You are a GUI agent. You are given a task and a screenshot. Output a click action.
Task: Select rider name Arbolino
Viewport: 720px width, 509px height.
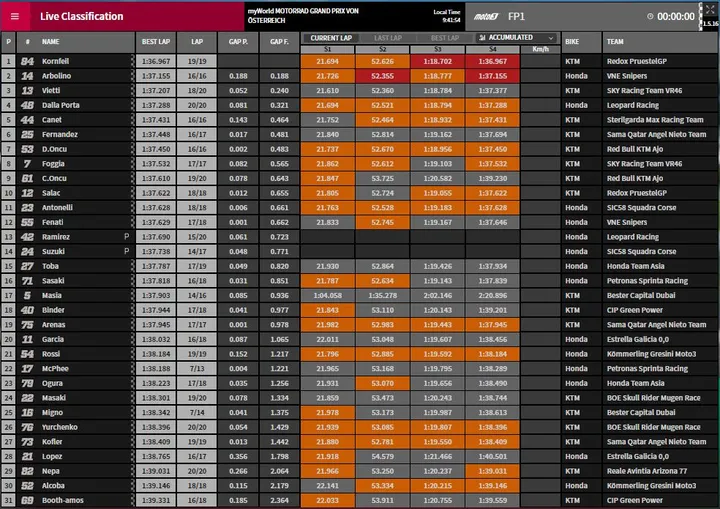56,76
